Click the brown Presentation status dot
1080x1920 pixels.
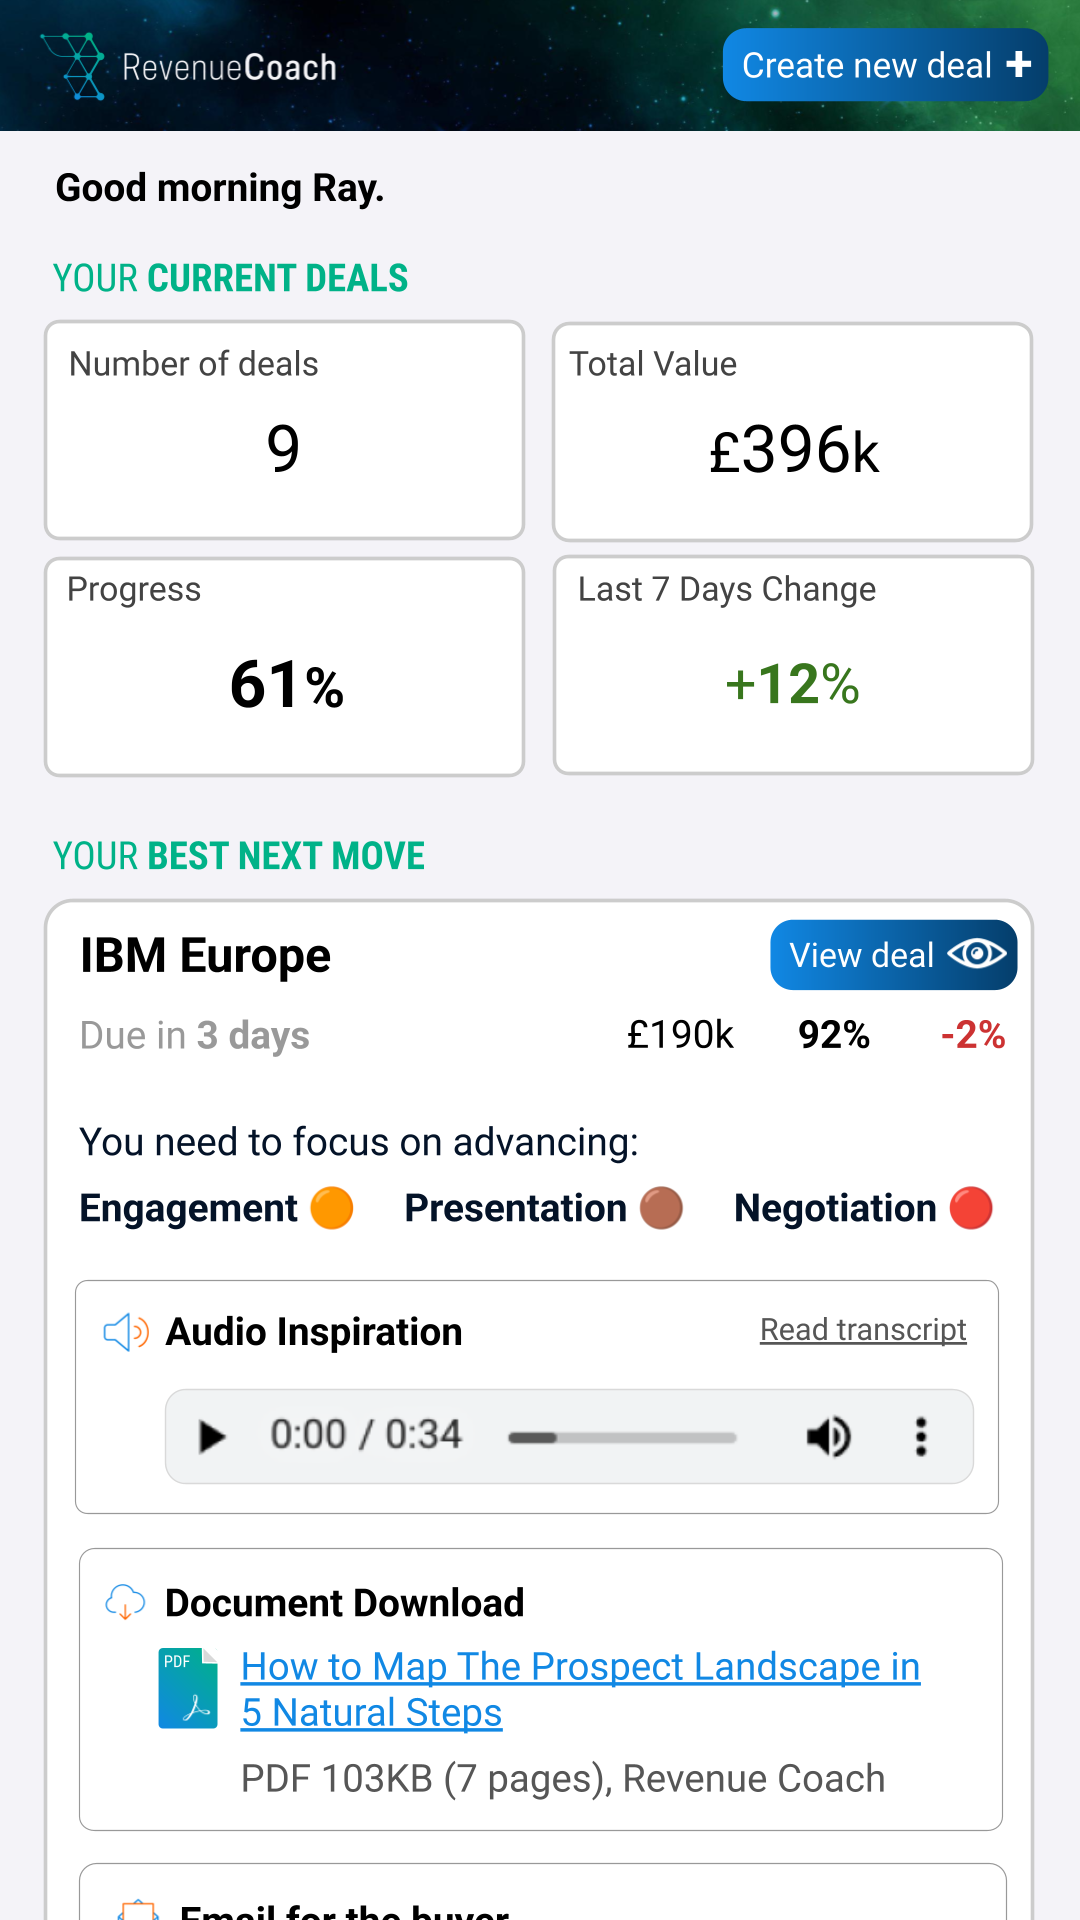coord(661,1208)
